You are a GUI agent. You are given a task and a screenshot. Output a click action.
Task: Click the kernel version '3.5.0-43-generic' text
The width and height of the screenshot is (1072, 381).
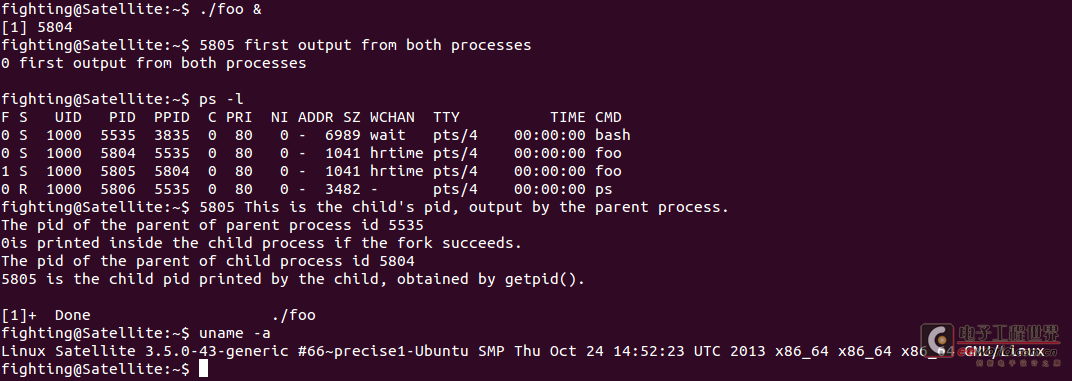[217, 351]
